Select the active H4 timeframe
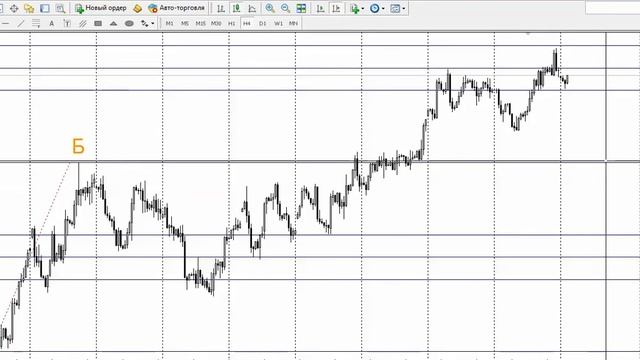This screenshot has height=360, width=640. pos(247,24)
